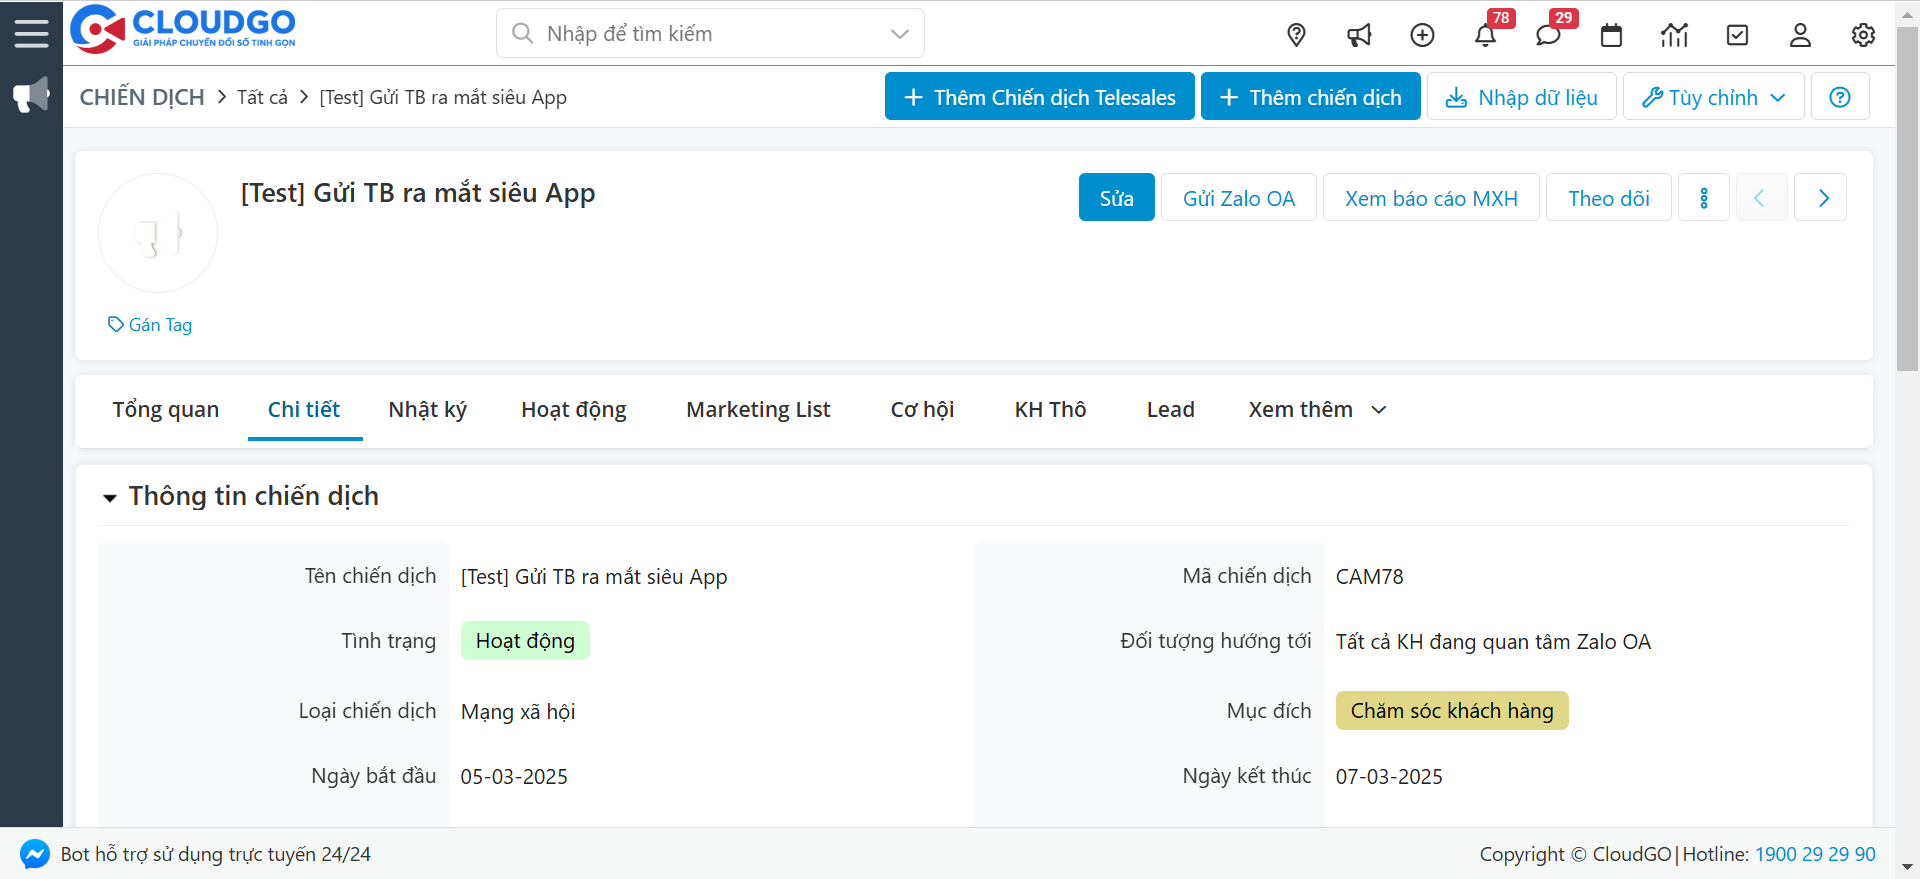This screenshot has height=879, width=1920.
Task: Open the user profile icon
Action: pyautogui.click(x=1800, y=36)
